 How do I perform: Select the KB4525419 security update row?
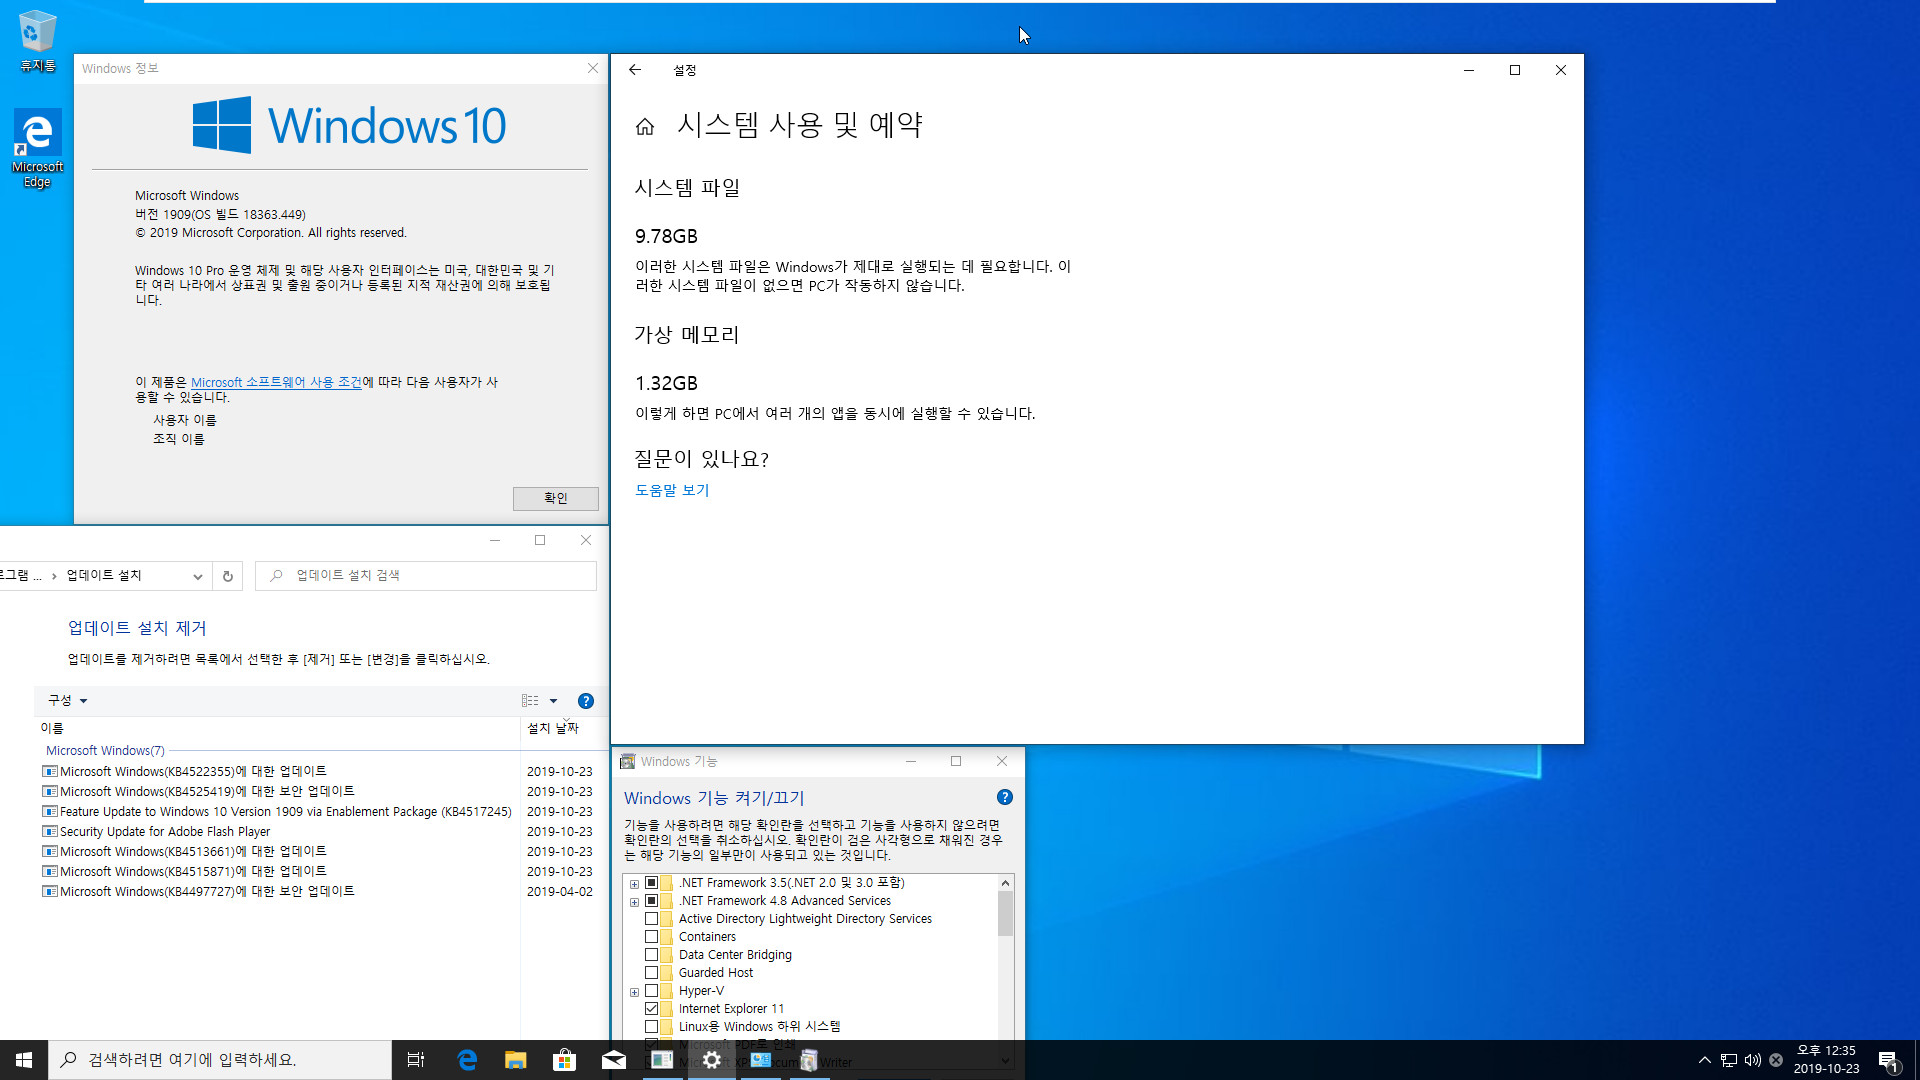click(318, 792)
